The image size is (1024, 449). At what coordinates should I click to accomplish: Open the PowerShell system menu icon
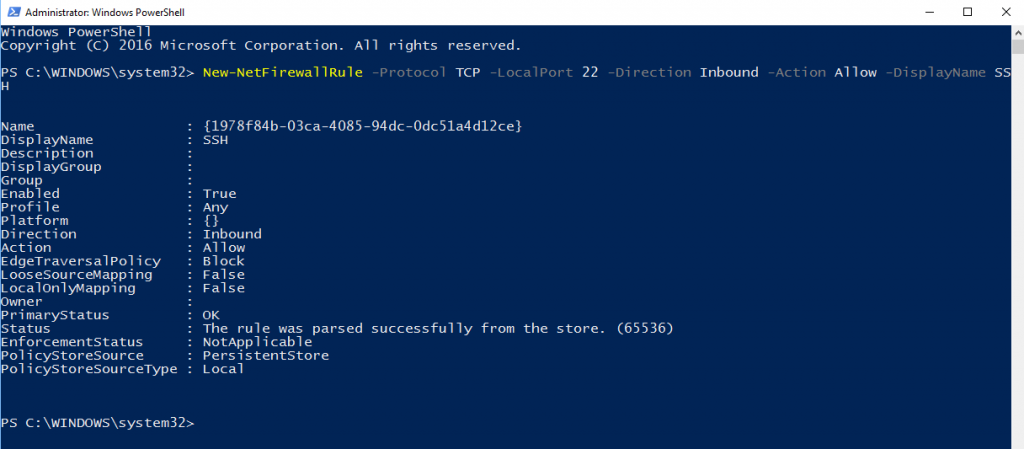12,12
